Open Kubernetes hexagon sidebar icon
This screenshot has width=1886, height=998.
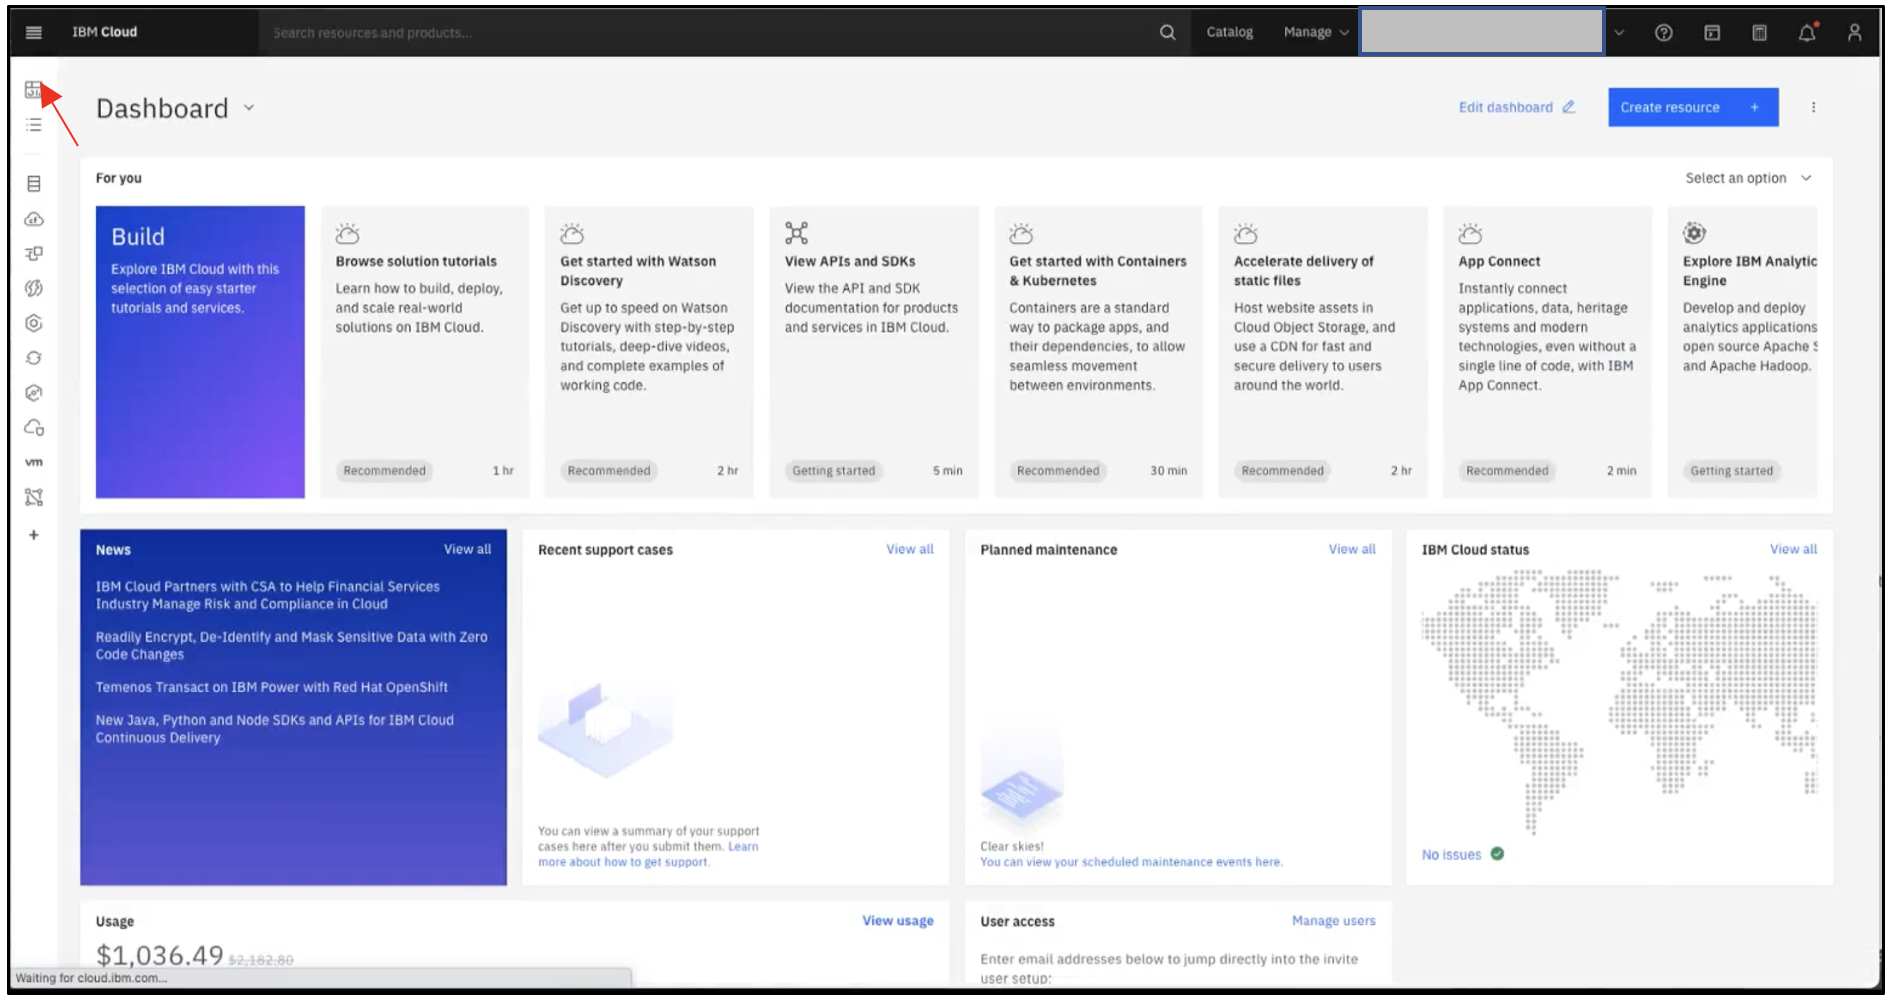point(33,323)
